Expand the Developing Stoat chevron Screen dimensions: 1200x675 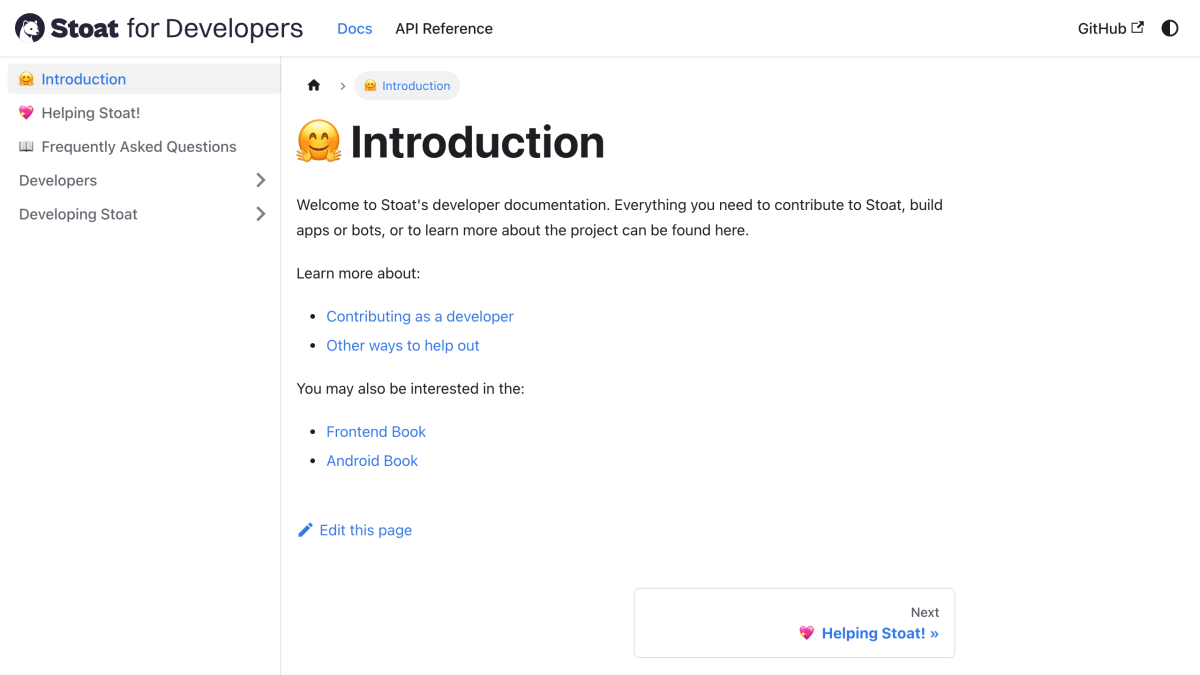(260, 214)
